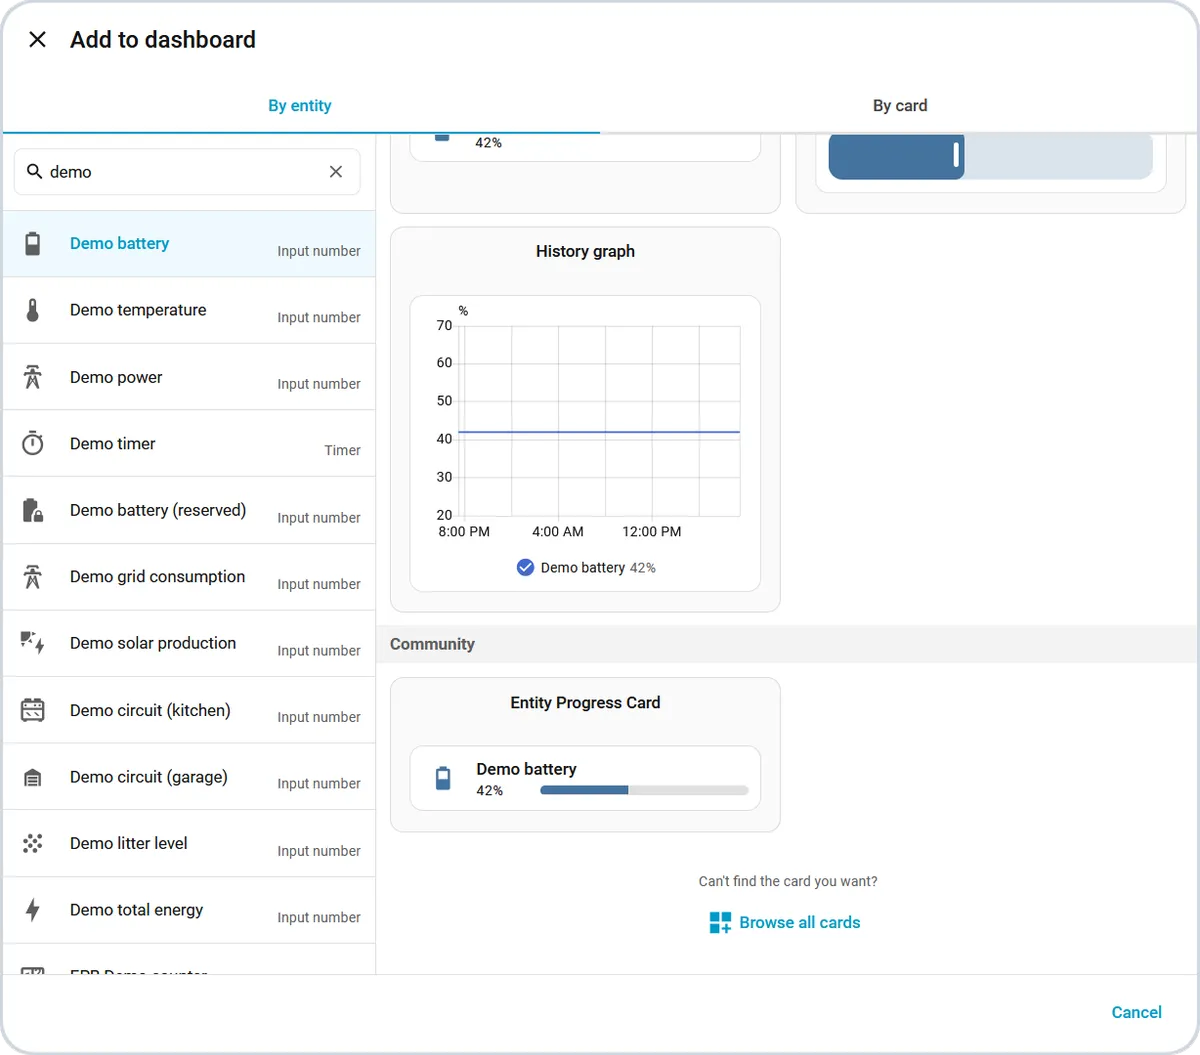The image size is (1200, 1055).
Task: Select Demo total energy entity row
Action: point(189,910)
